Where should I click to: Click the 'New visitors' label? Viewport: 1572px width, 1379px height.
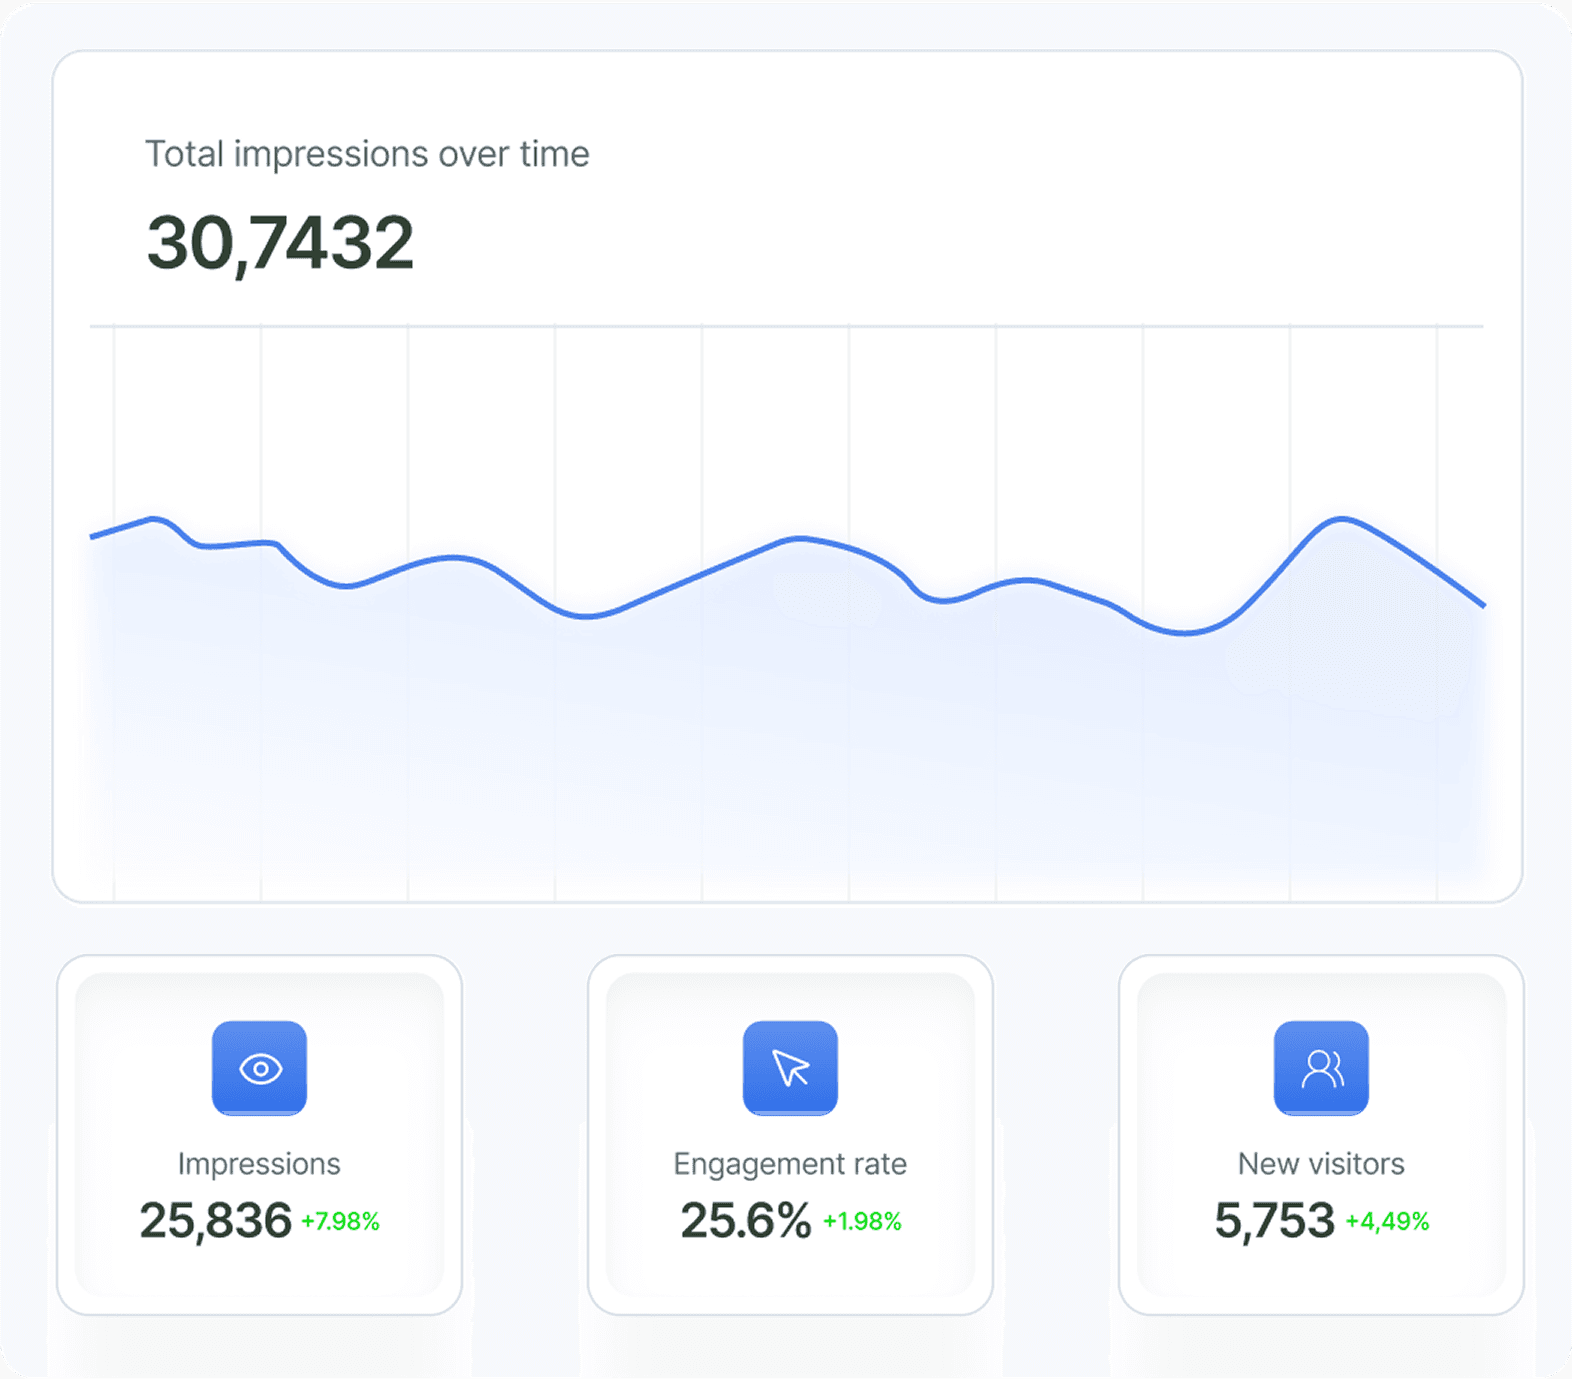pos(1321,1164)
